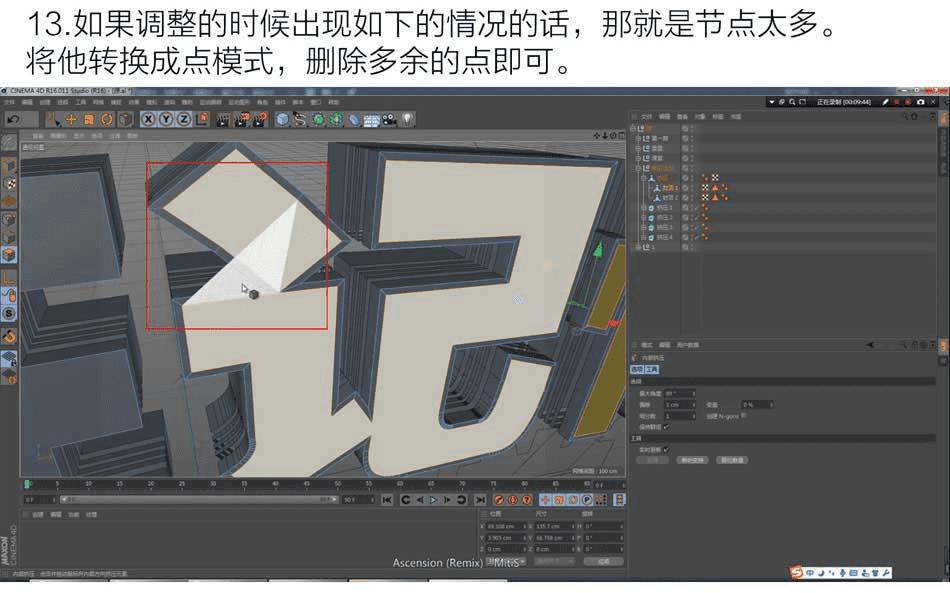Click the X position field in coordinates

coord(505,526)
